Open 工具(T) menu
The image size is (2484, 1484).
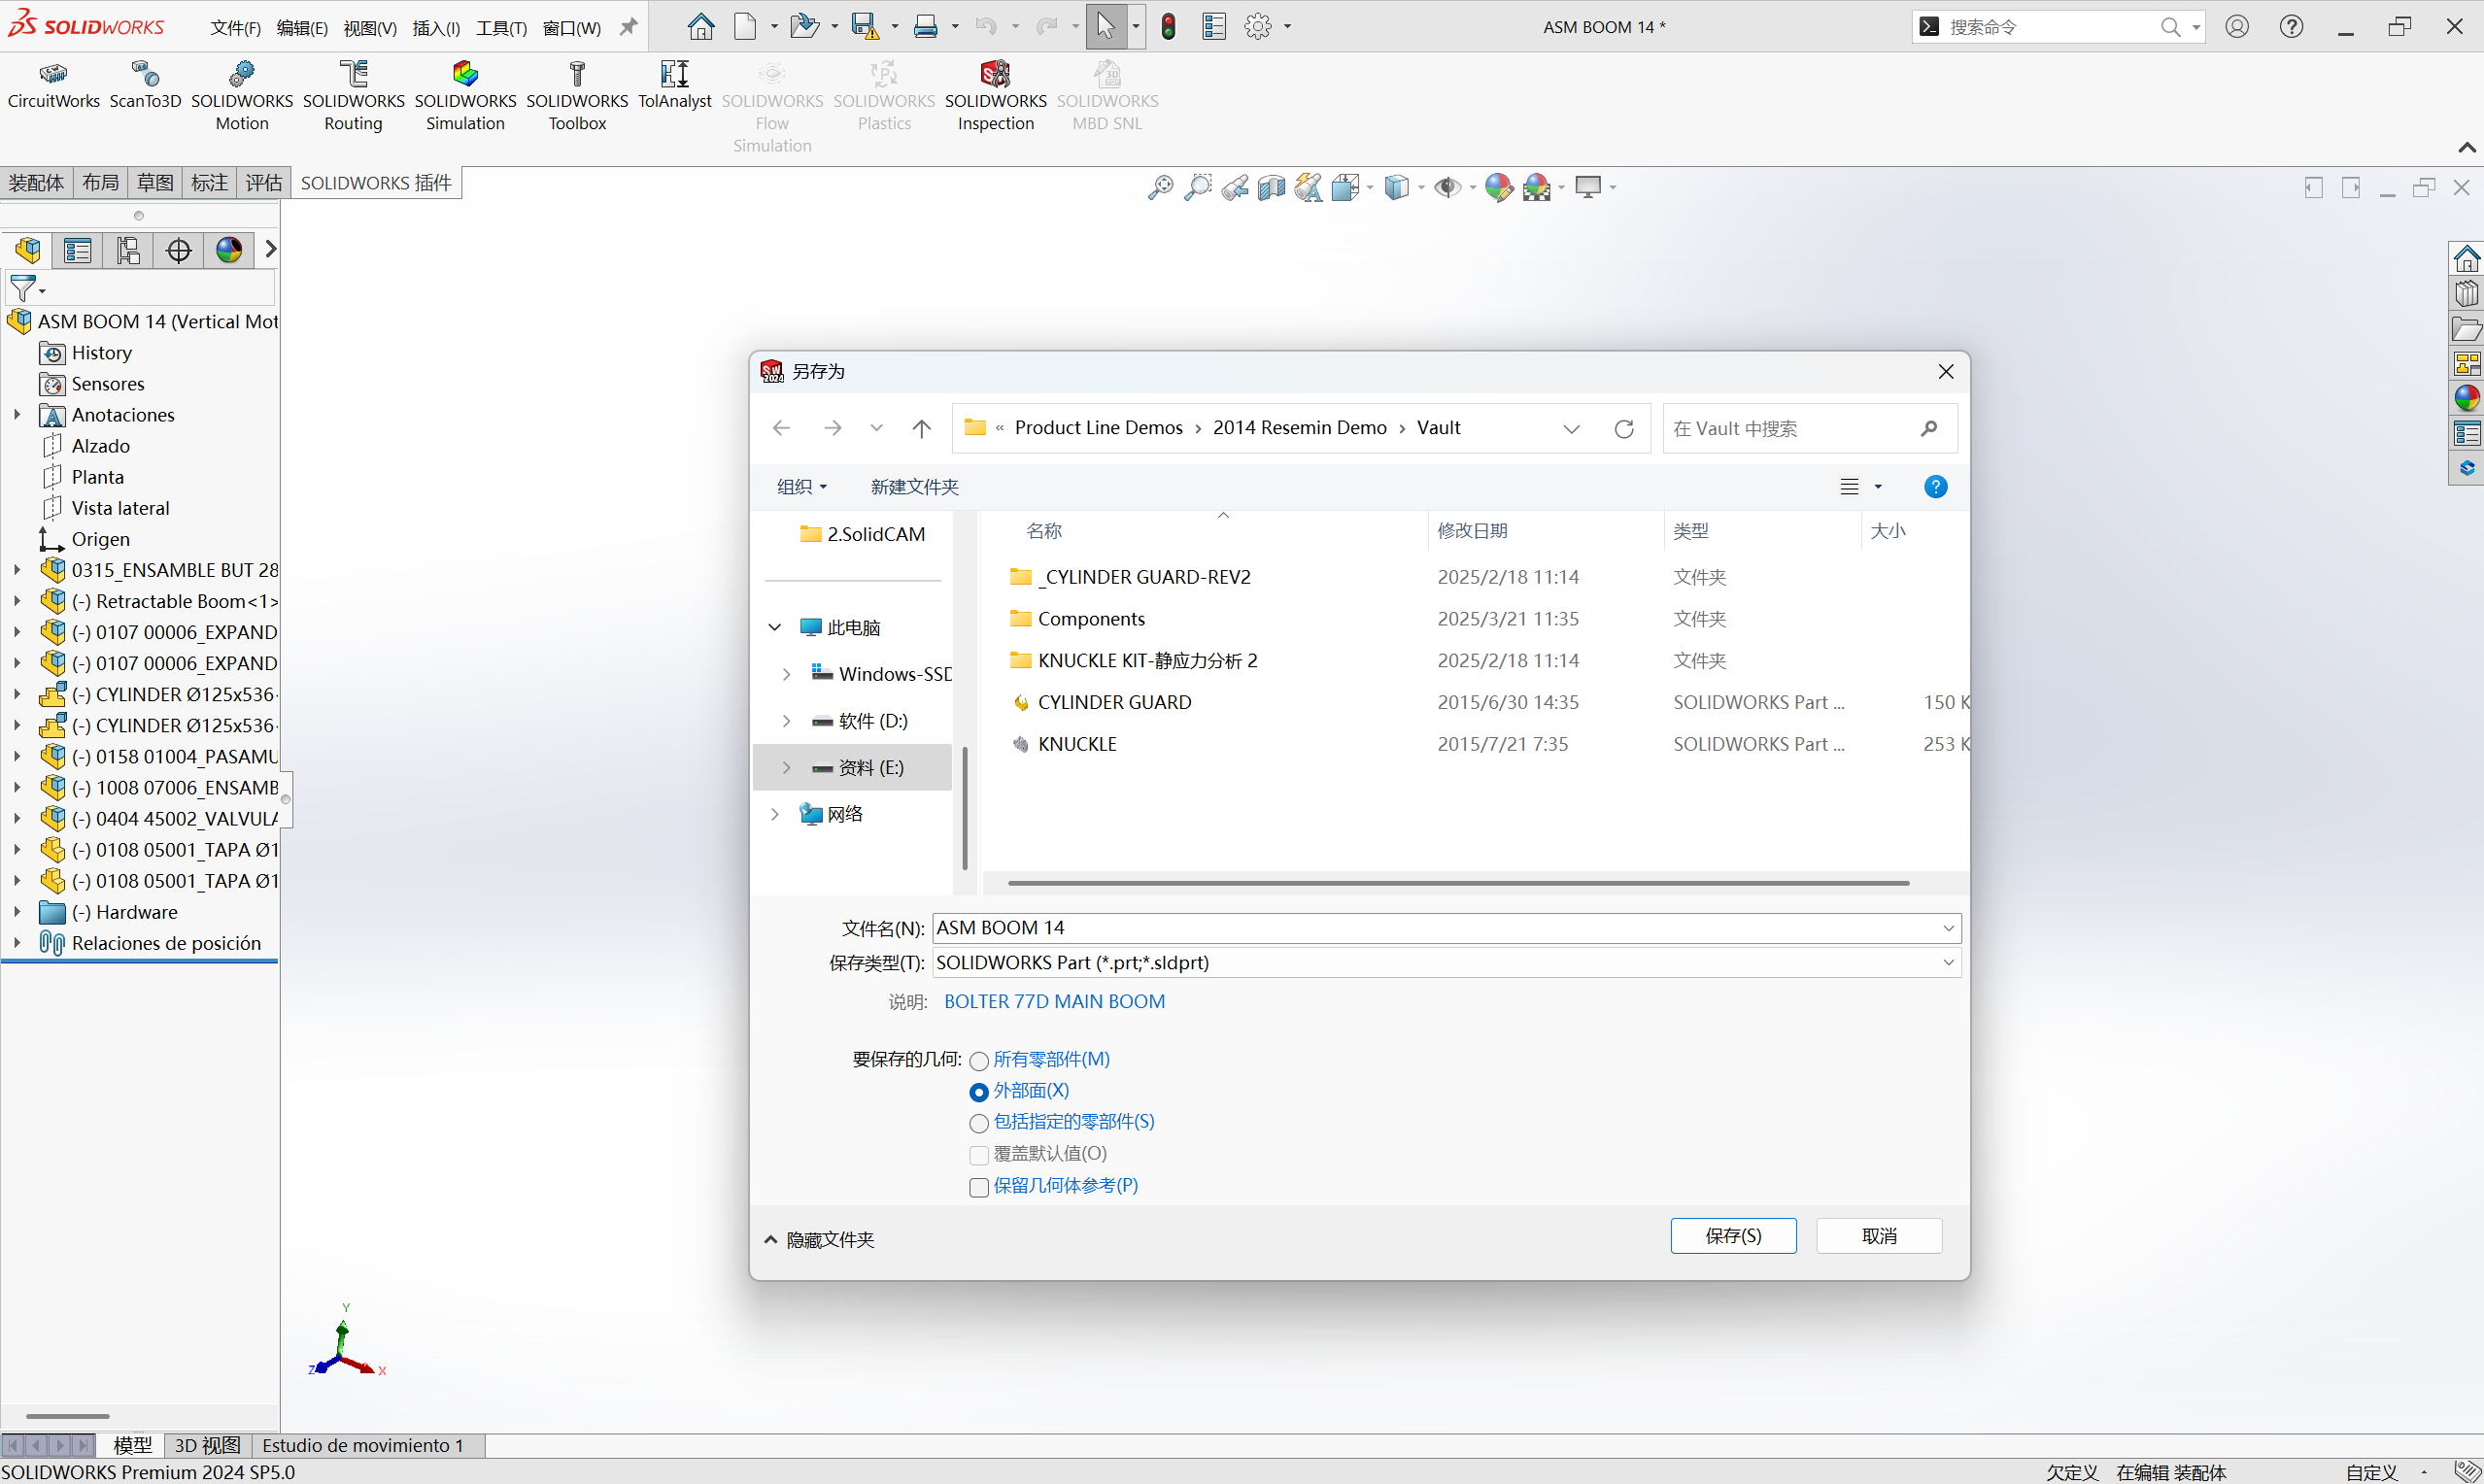click(x=501, y=27)
